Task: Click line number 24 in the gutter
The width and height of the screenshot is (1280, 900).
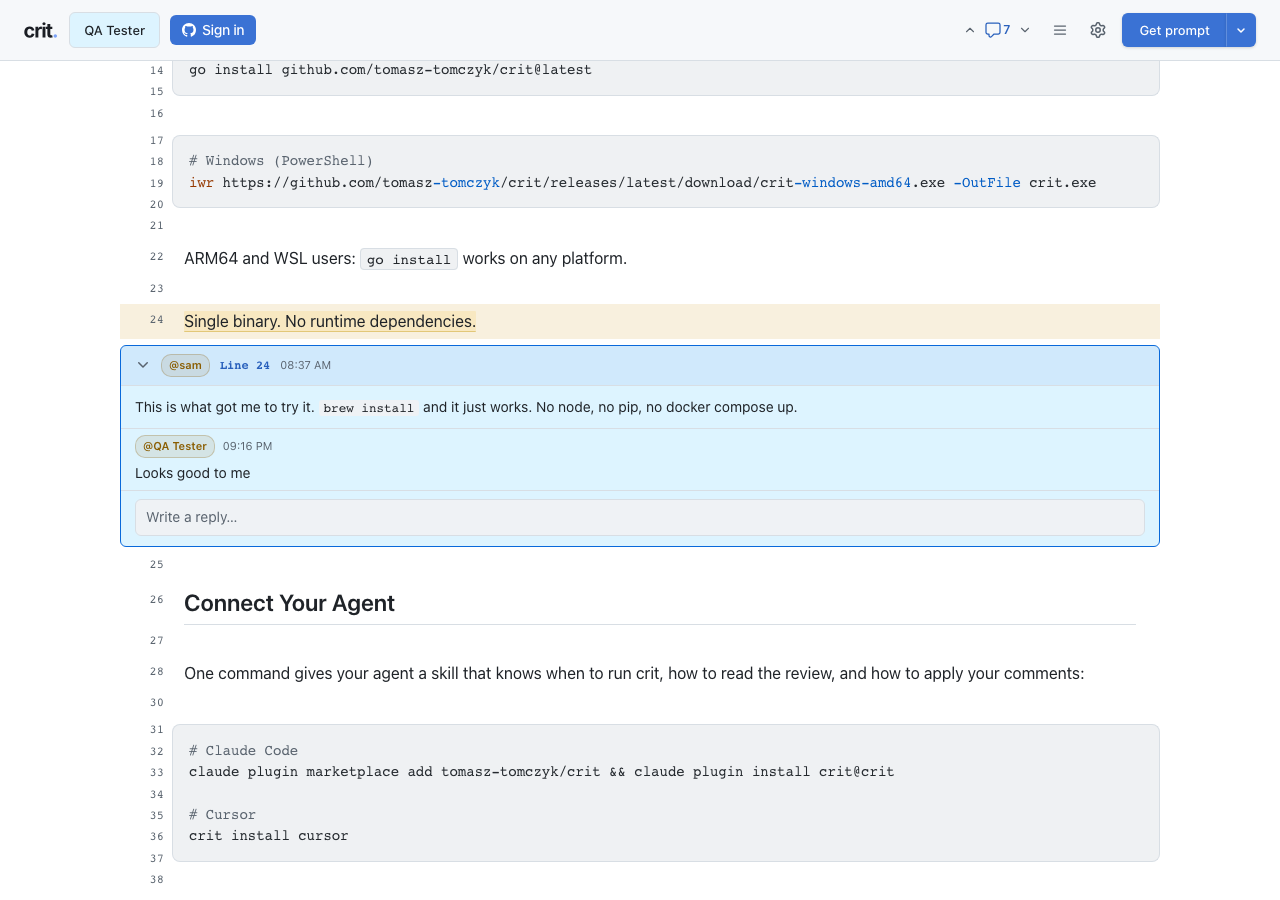Action: [x=156, y=319]
